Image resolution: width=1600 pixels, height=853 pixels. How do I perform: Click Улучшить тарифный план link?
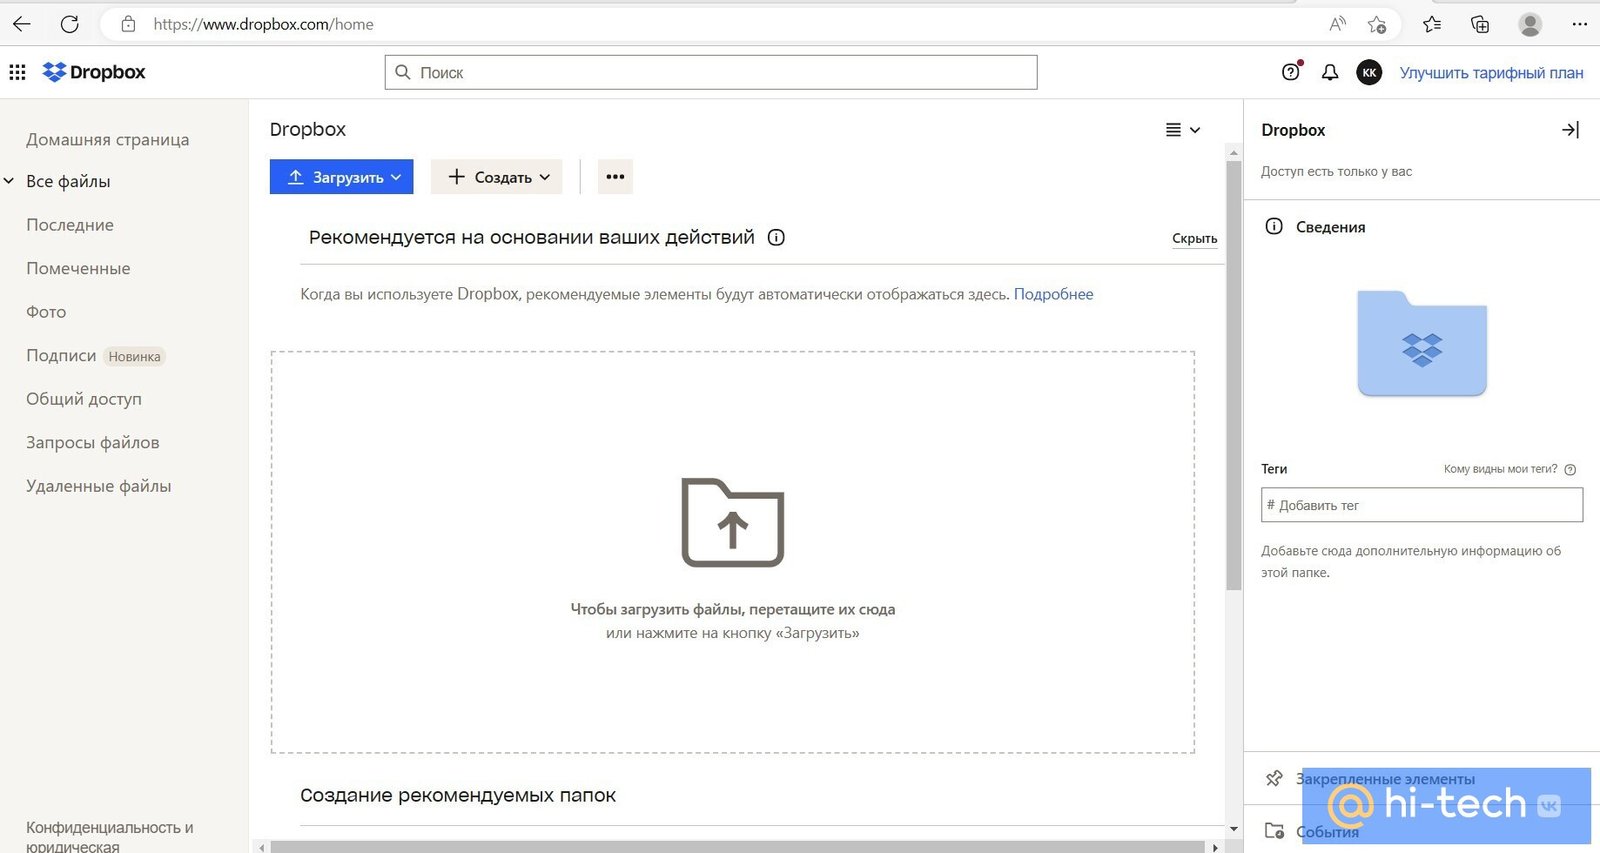[1491, 73]
